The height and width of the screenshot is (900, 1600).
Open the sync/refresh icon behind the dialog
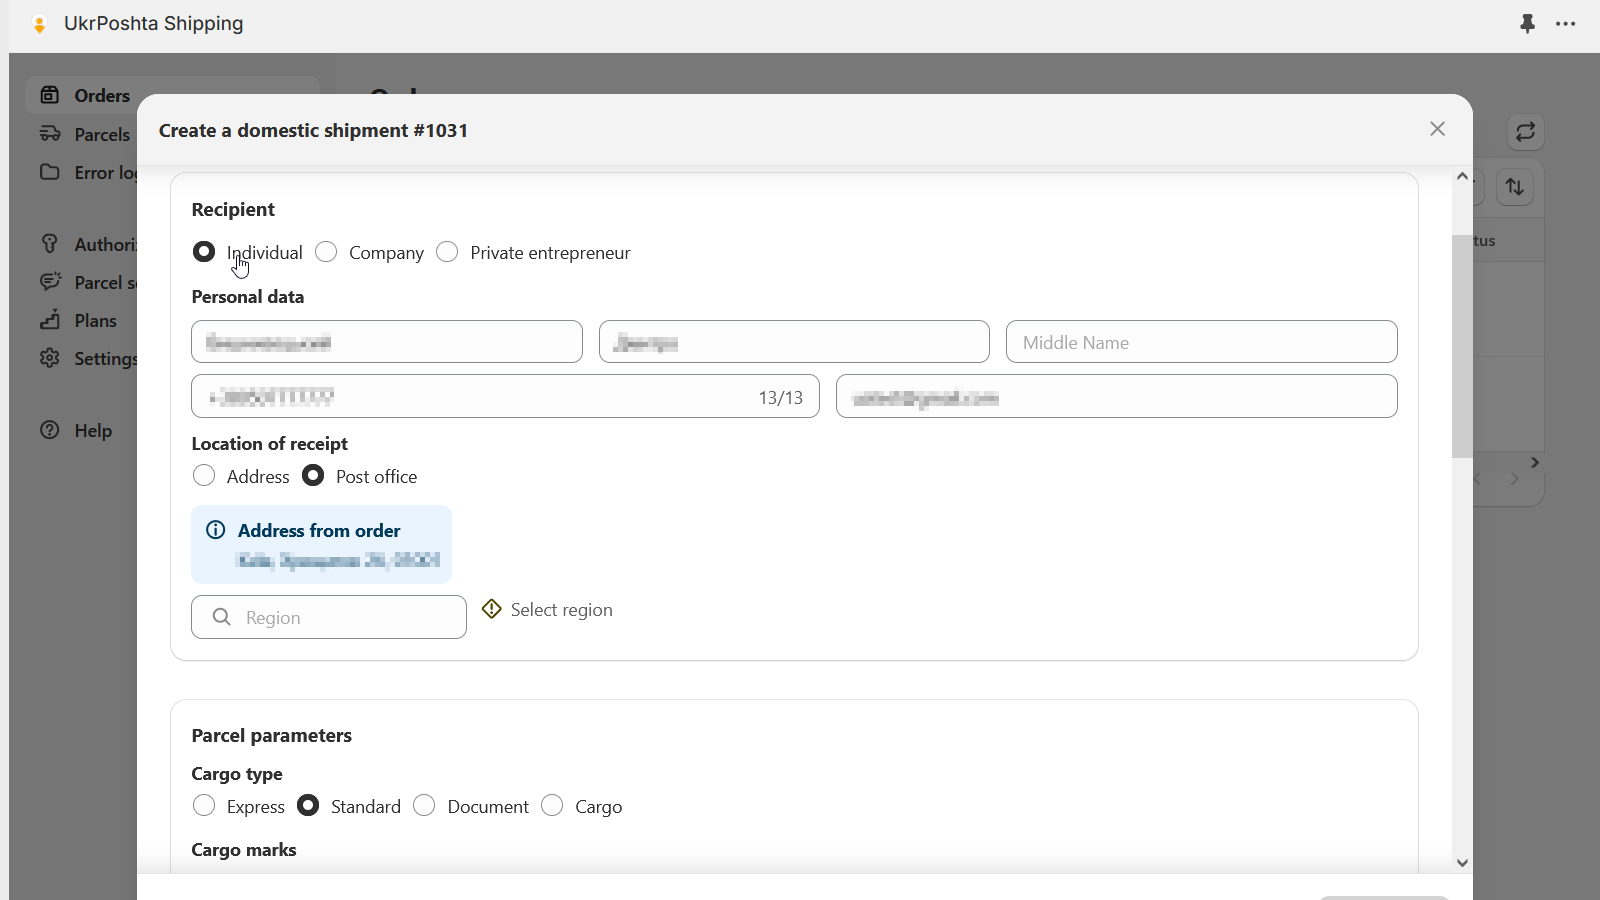[1525, 132]
